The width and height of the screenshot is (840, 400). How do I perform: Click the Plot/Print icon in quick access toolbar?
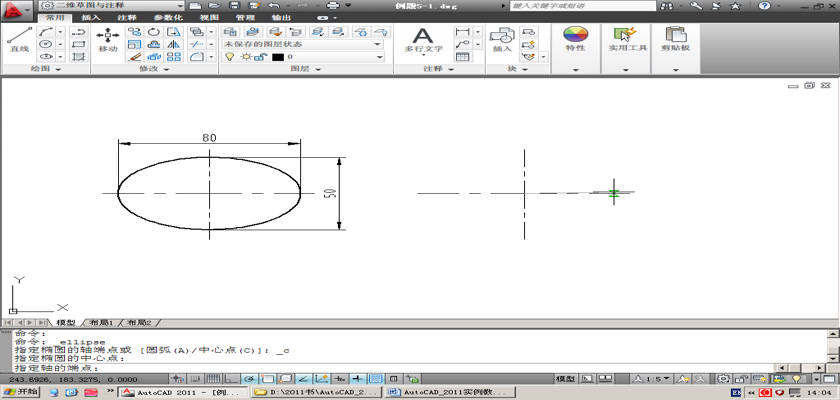333,5
